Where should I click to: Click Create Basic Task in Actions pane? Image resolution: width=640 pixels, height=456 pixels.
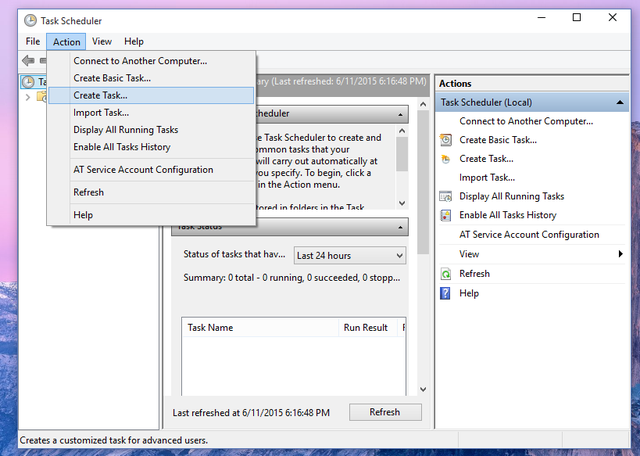tap(498, 140)
